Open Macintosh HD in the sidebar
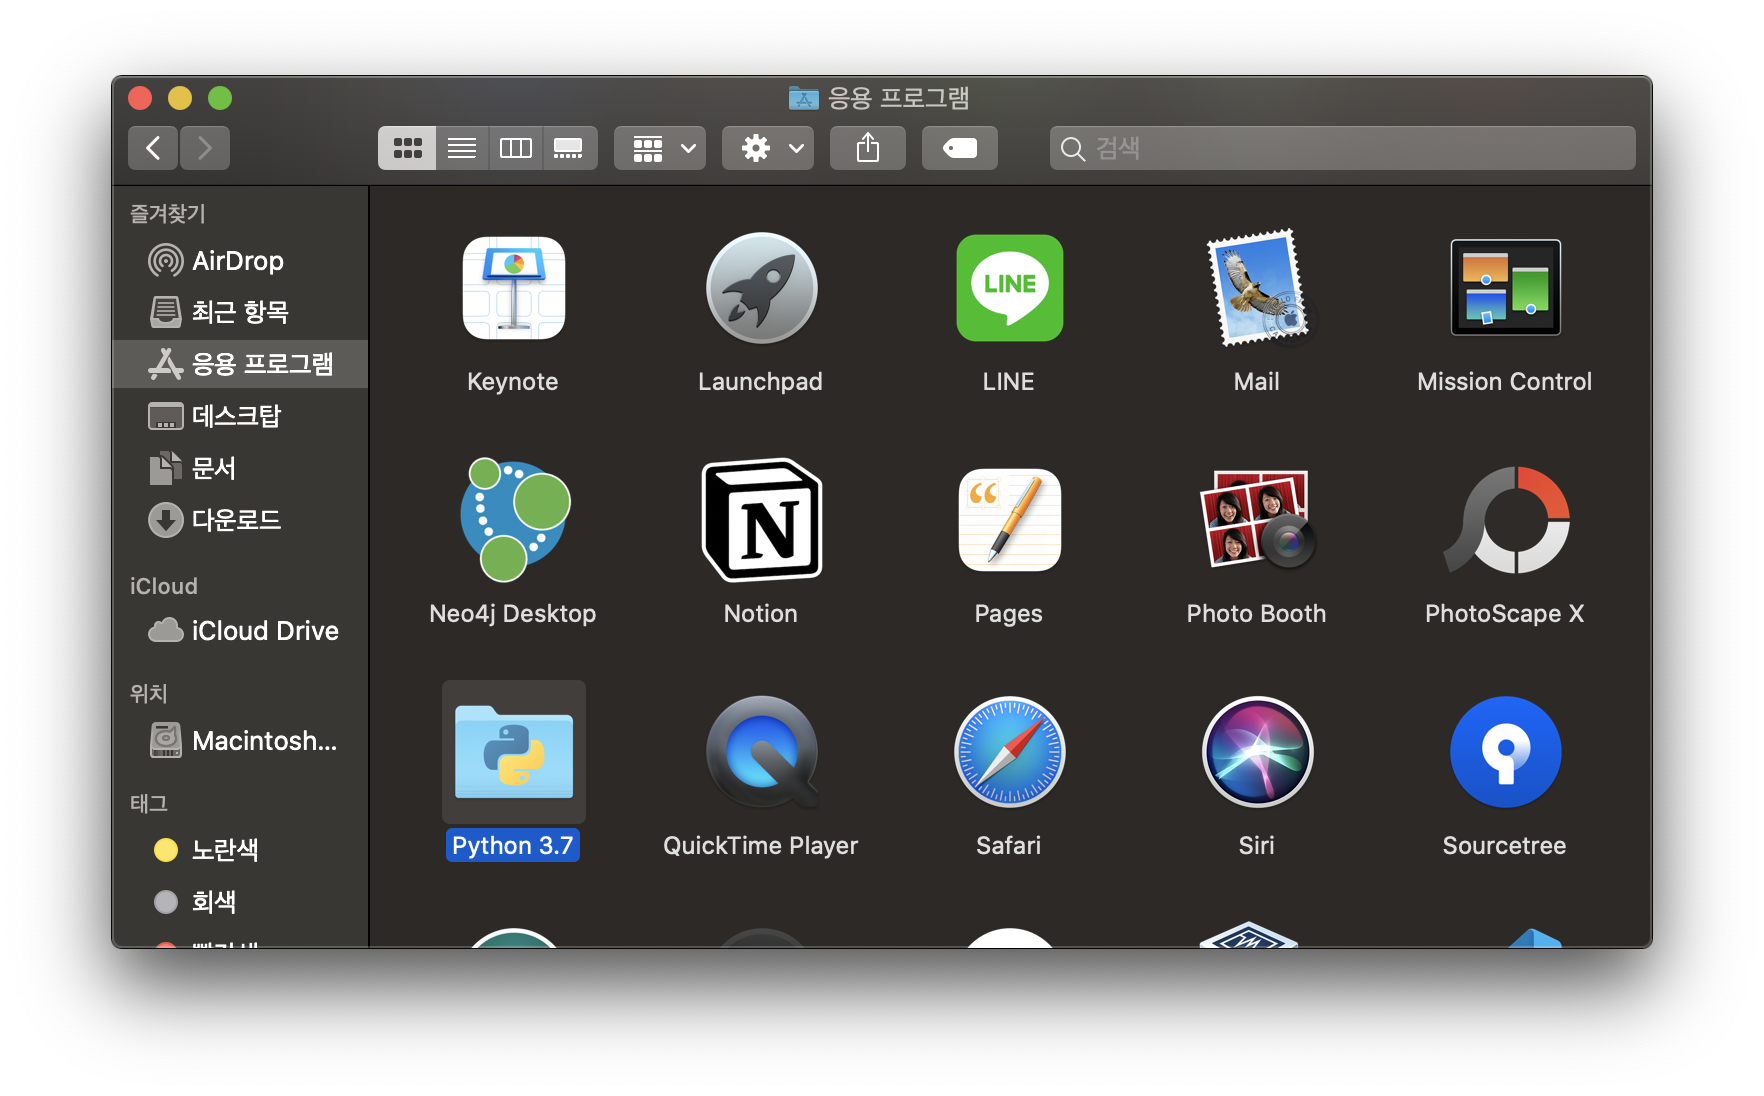This screenshot has height=1096, width=1764. coord(240,741)
